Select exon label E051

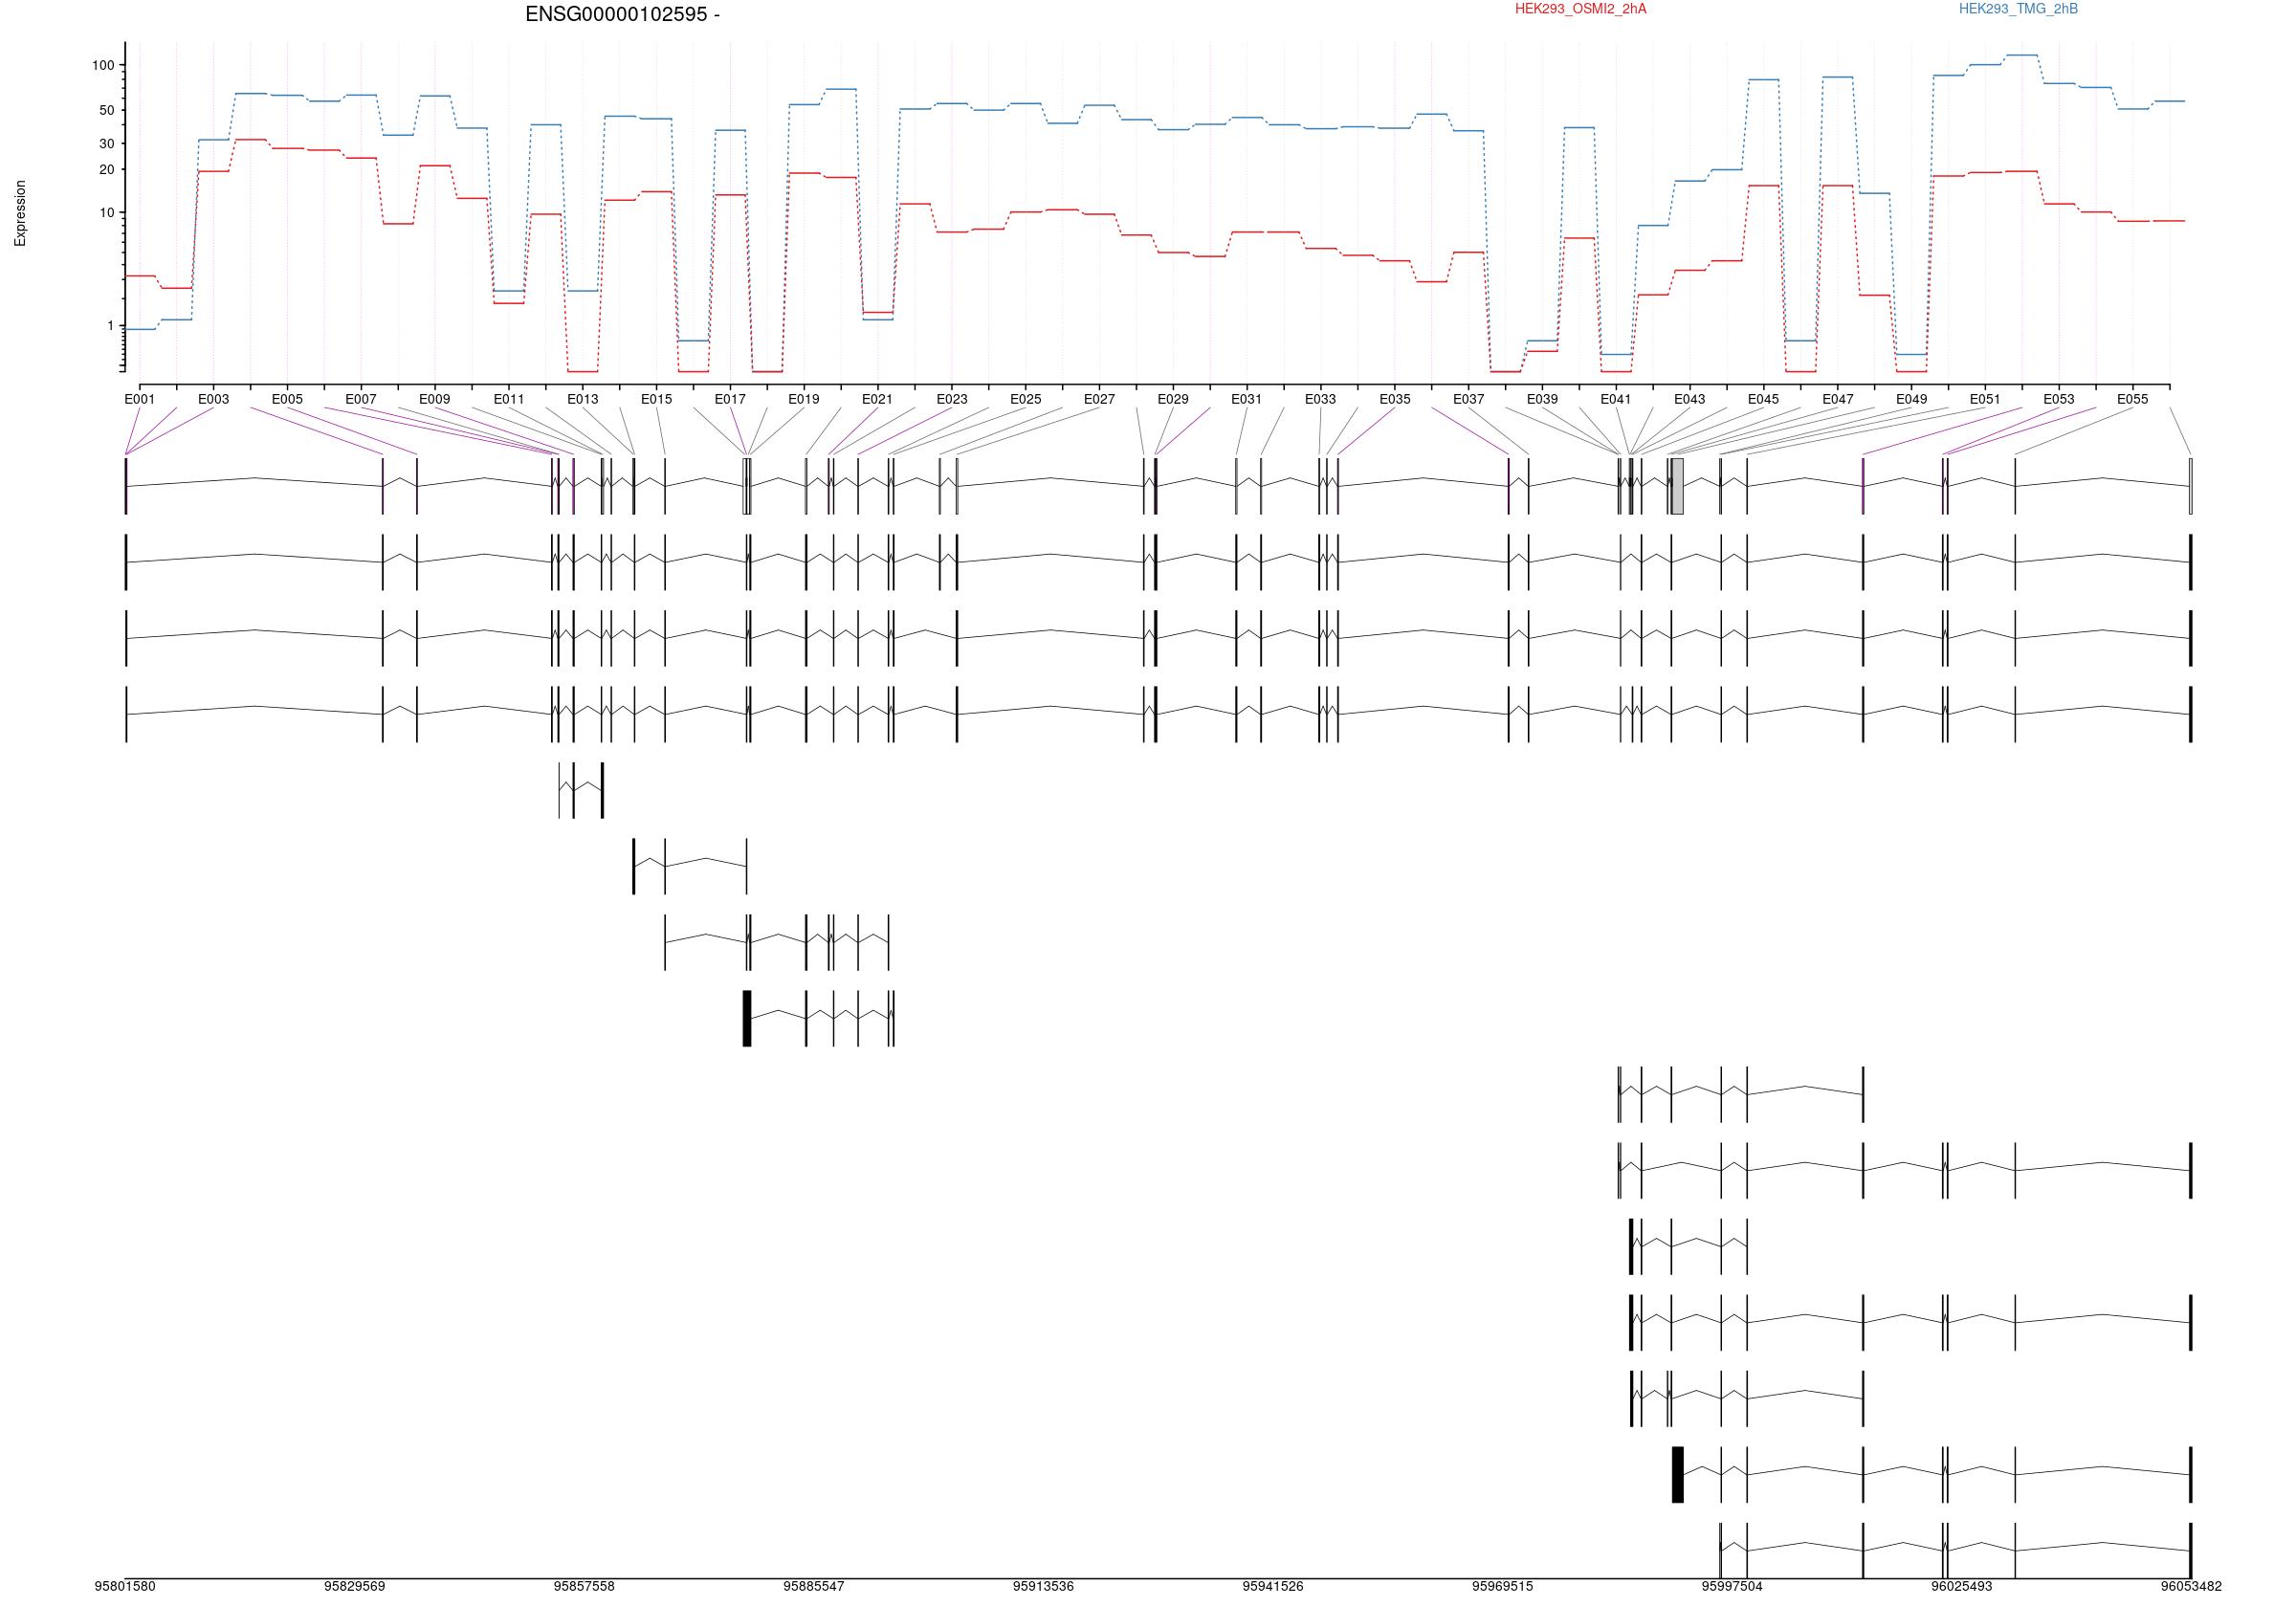click(x=1986, y=399)
